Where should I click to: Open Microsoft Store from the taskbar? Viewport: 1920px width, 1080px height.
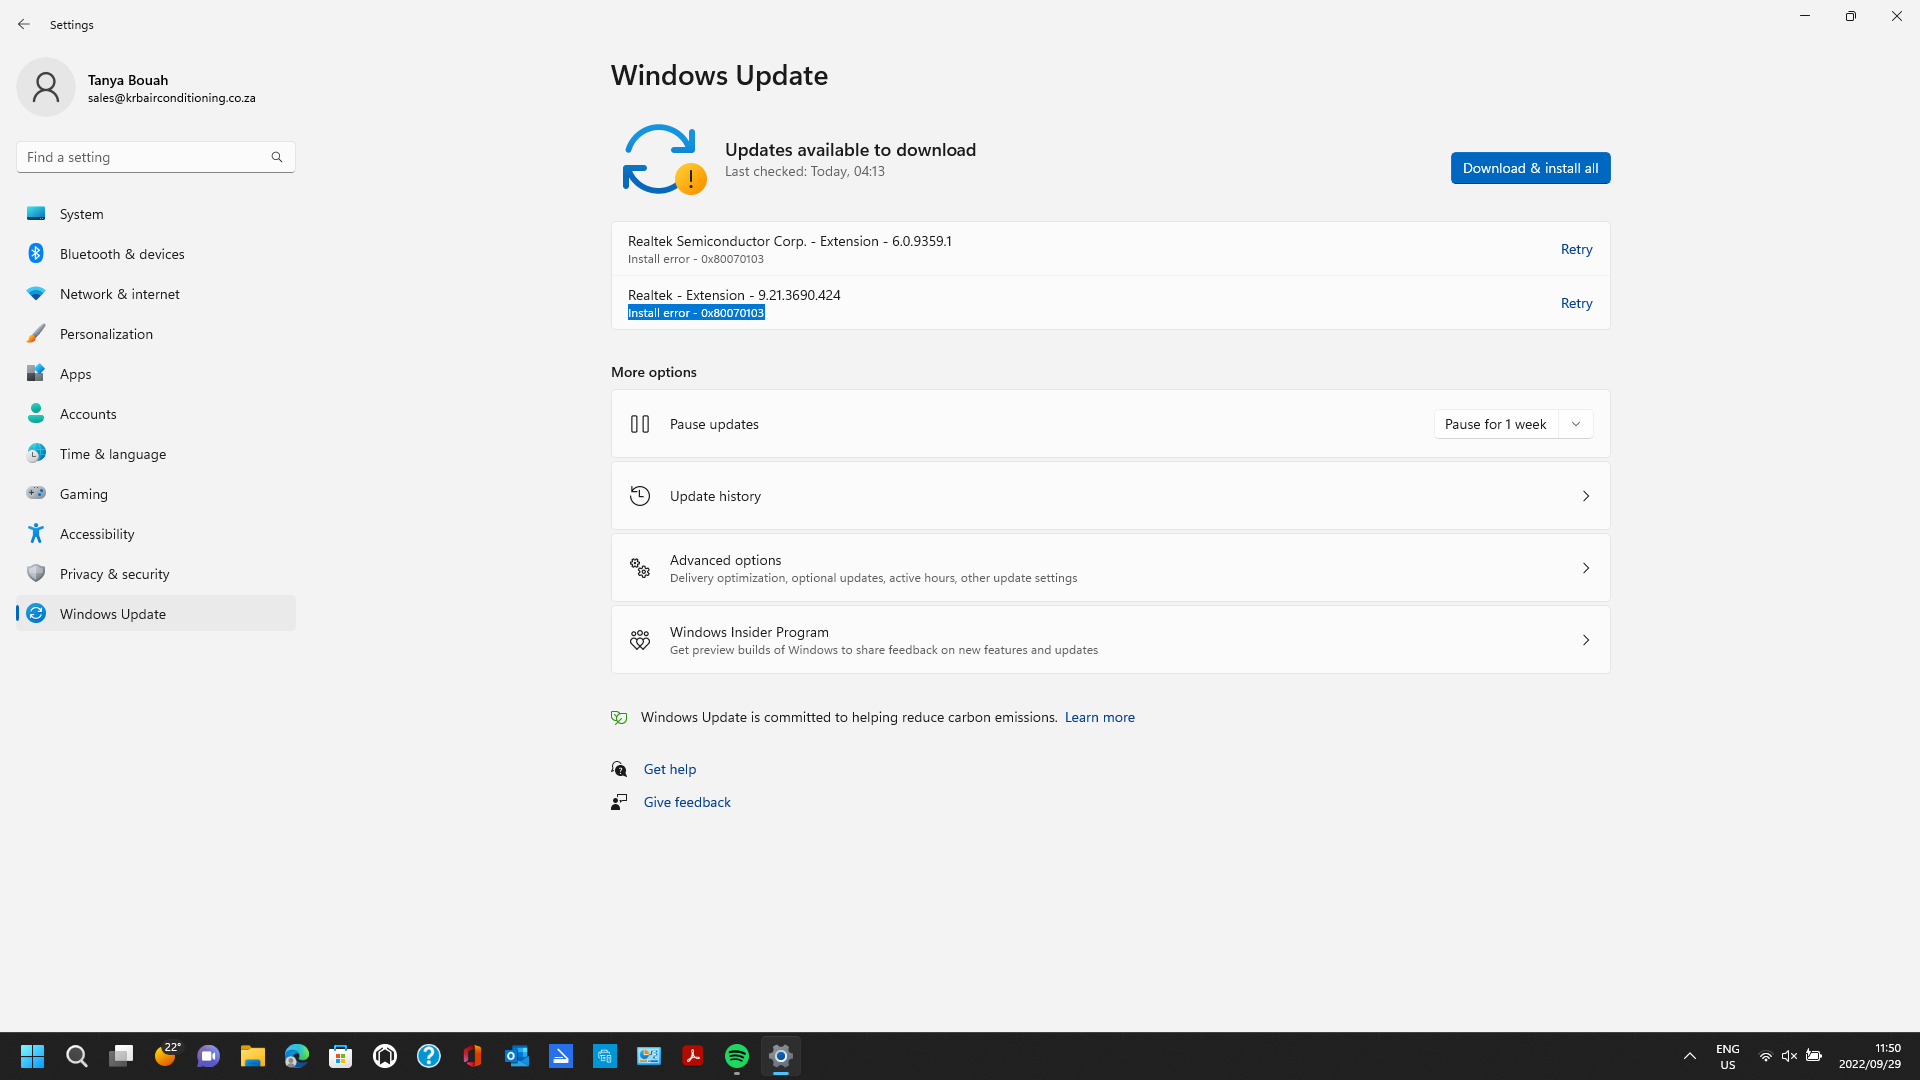point(341,1056)
